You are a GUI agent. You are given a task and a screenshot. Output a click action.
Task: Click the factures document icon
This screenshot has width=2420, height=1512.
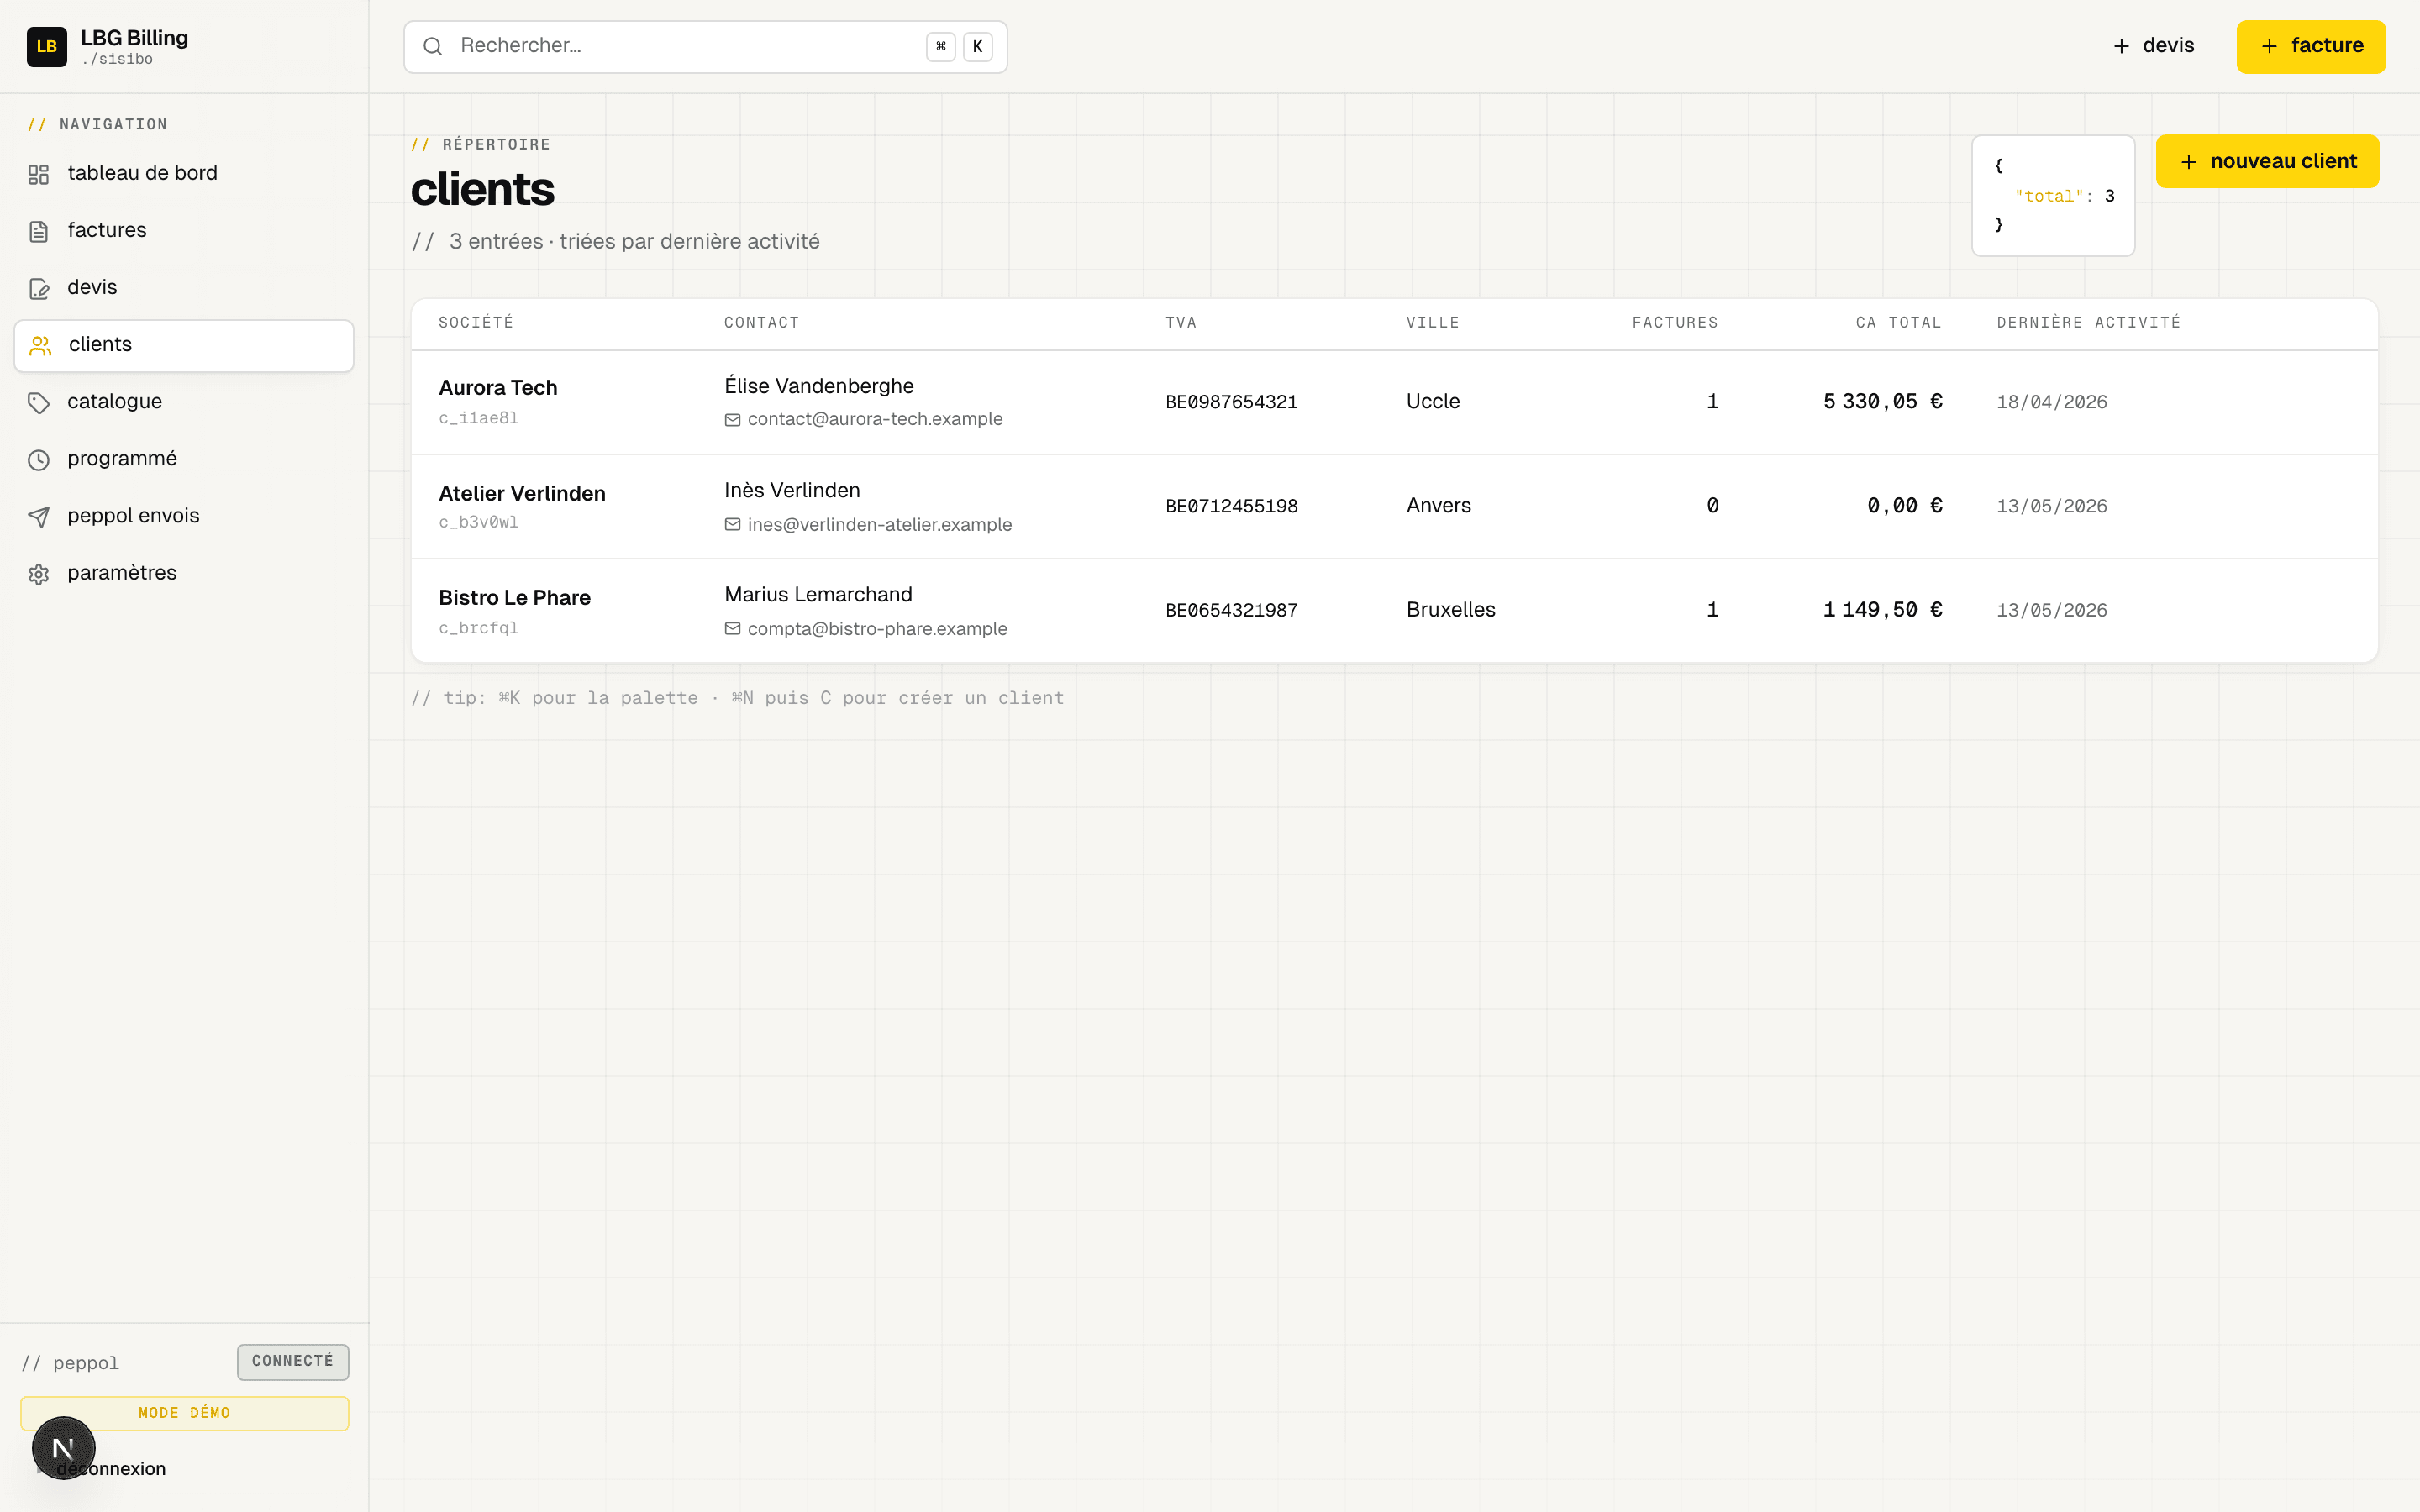coord(39,231)
